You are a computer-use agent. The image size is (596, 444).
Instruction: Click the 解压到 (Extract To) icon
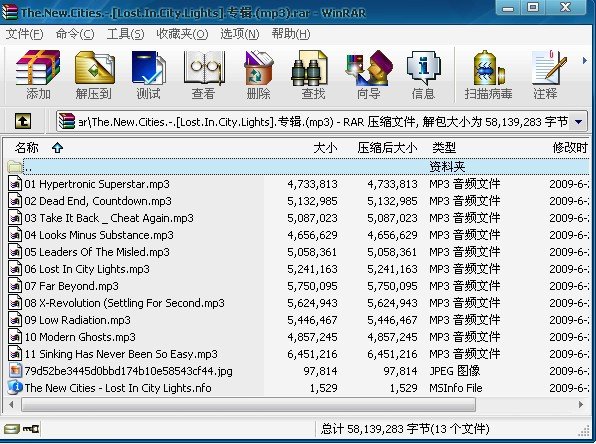(94, 75)
